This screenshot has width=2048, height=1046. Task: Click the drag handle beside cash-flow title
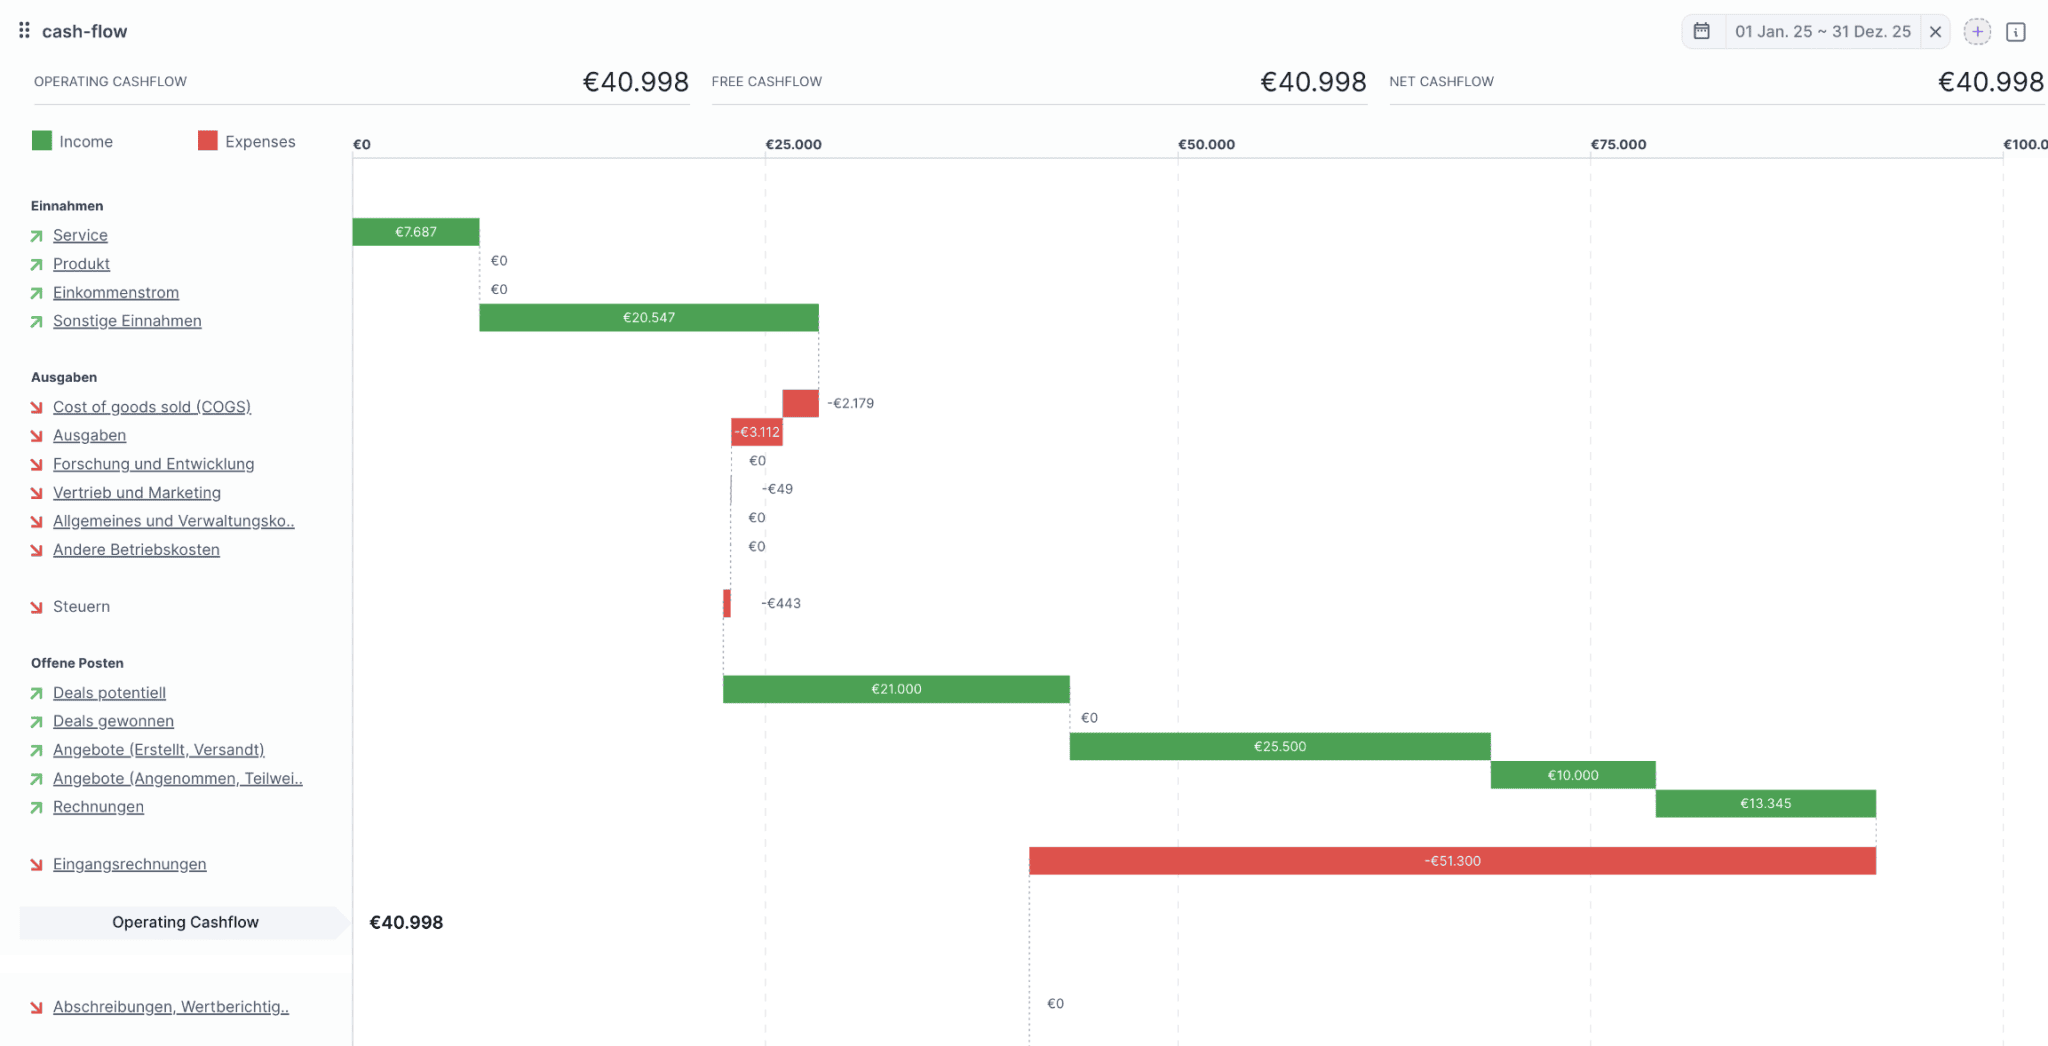click(x=24, y=31)
